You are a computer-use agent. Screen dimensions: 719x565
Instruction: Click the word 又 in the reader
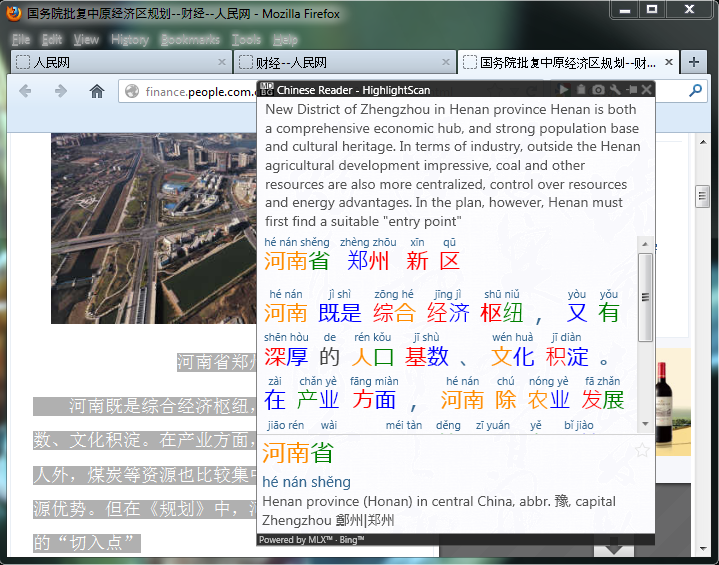[x=576, y=313]
